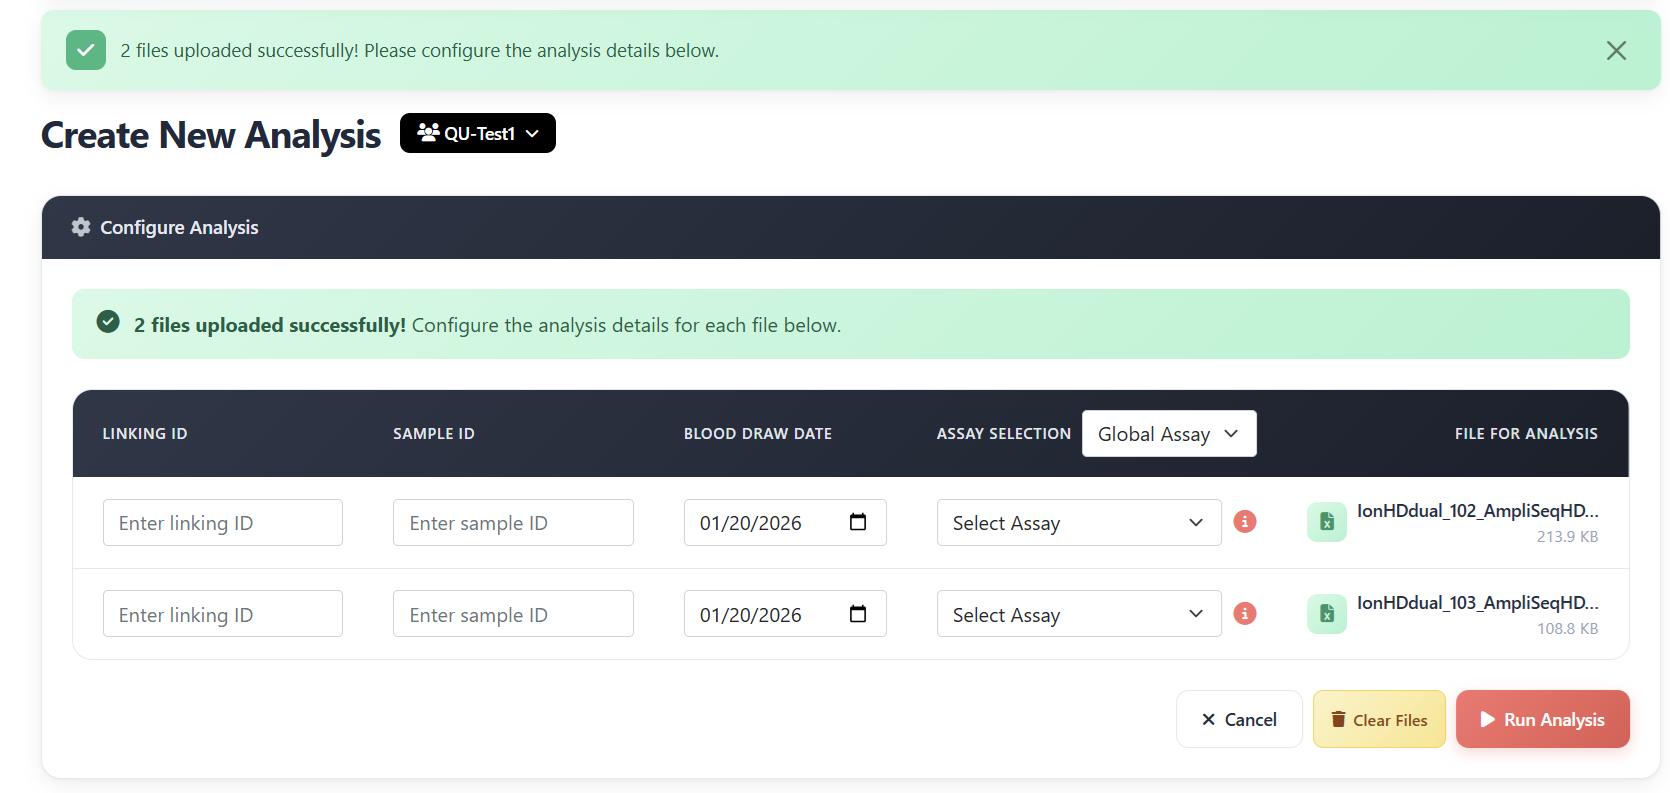Click first row Enter linking ID field

pos(222,523)
